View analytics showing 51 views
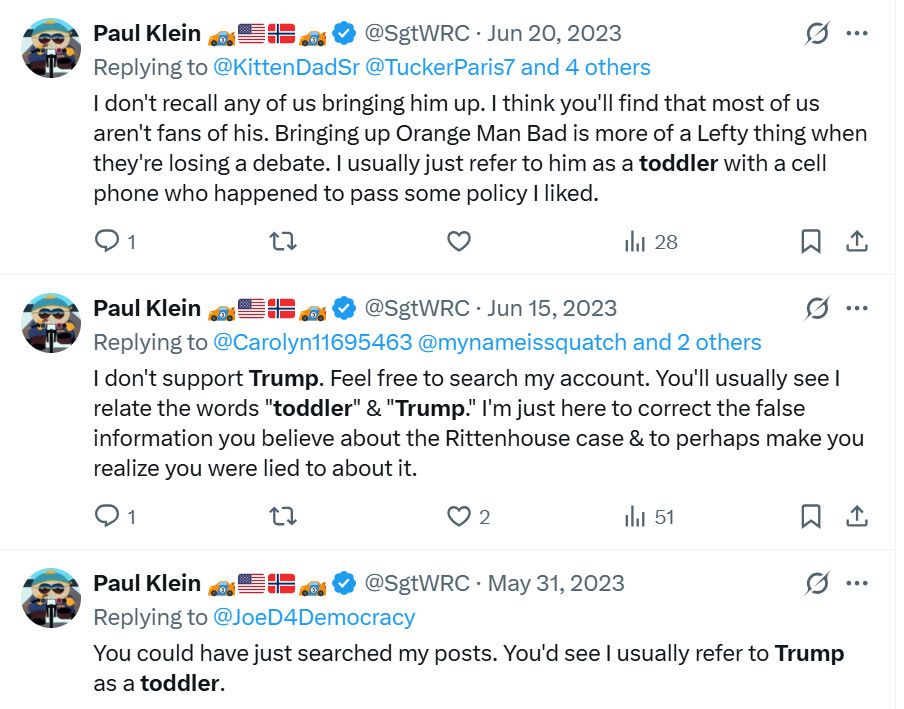The height and width of the screenshot is (709, 904). (649, 516)
